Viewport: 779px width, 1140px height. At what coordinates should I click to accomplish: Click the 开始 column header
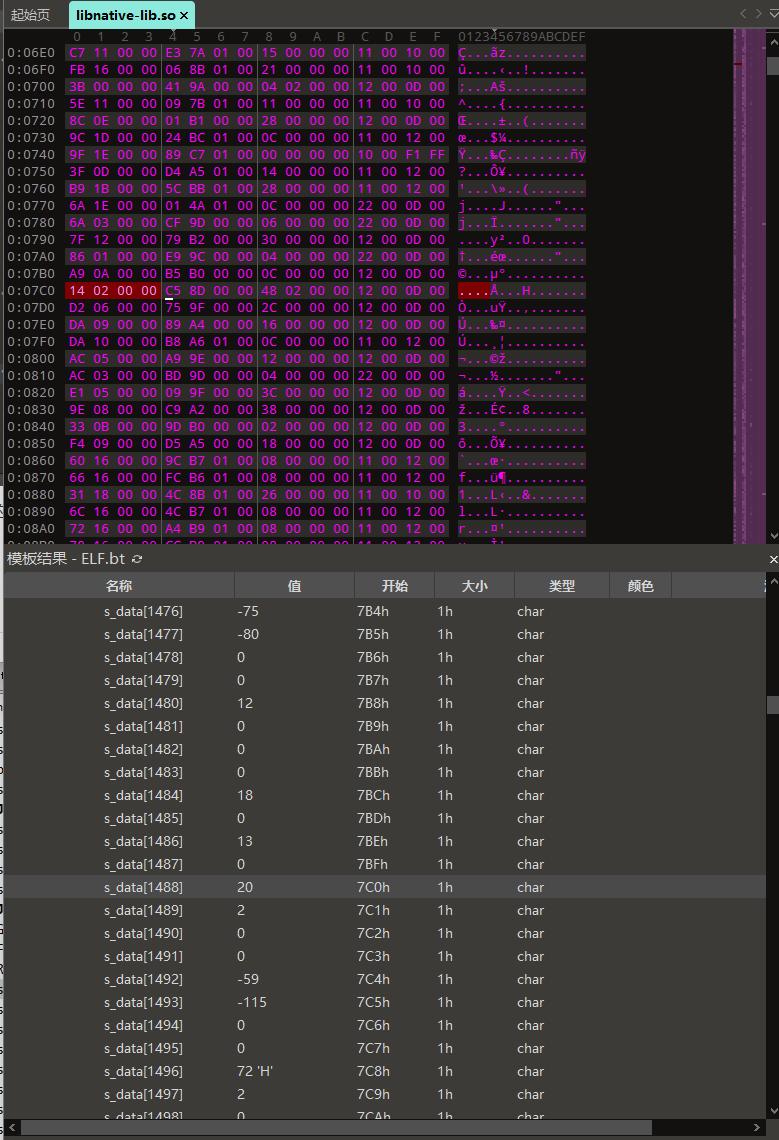tap(394, 586)
